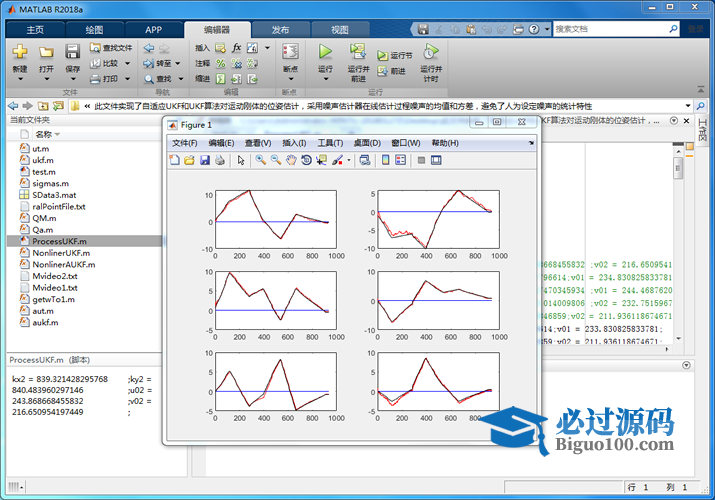
Task: Open Help (帮助) menu in Figure 1
Action: coord(445,143)
